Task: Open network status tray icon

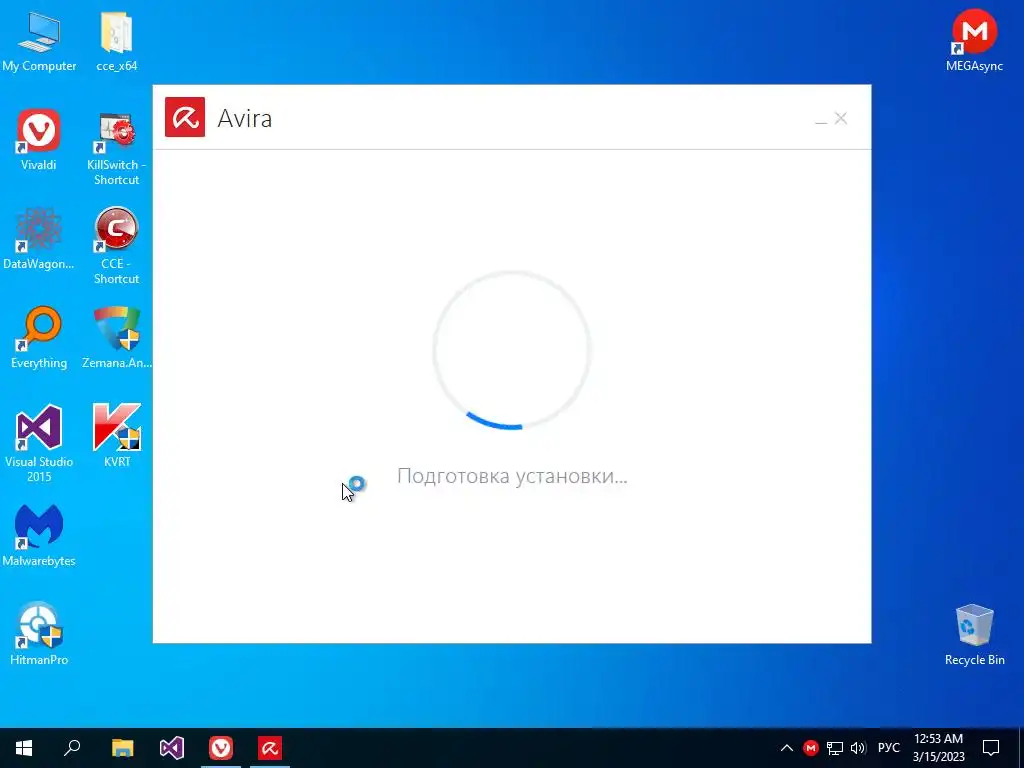Action: (x=835, y=748)
